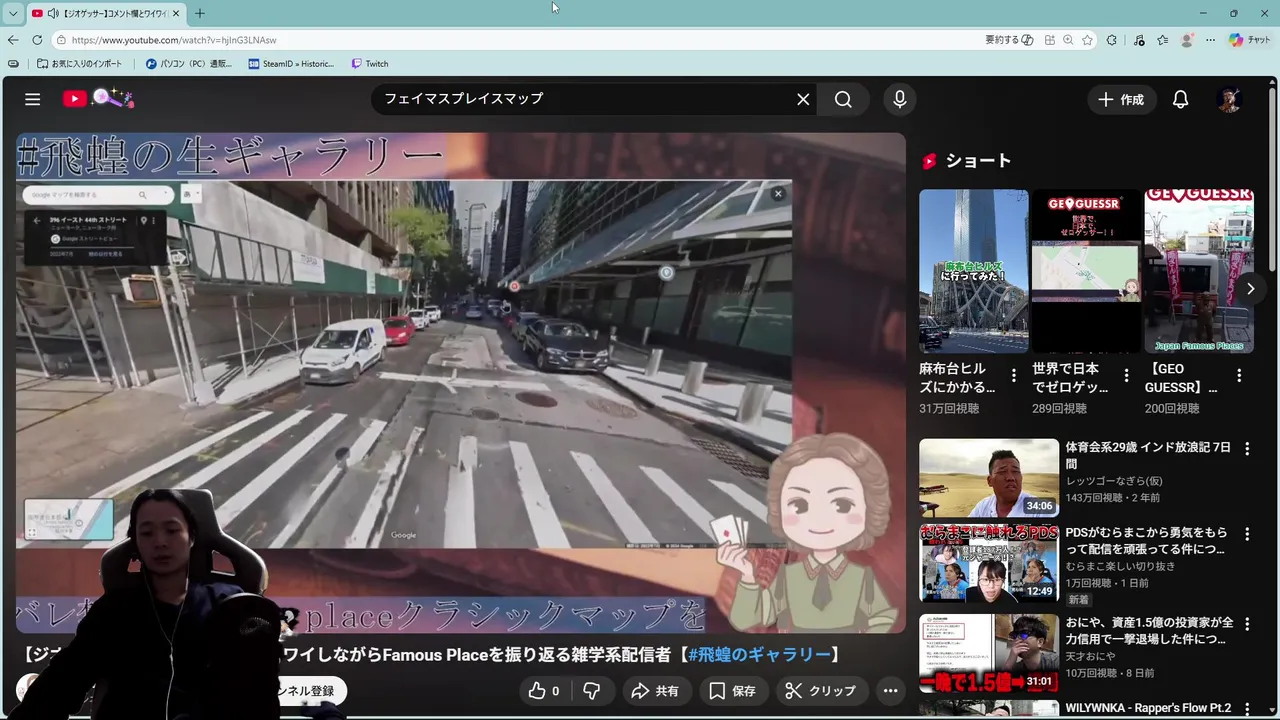Screen dimensions: 1280x720
Task: Open WILYWNKA Rapper's Flow video title
Action: coord(1148,708)
